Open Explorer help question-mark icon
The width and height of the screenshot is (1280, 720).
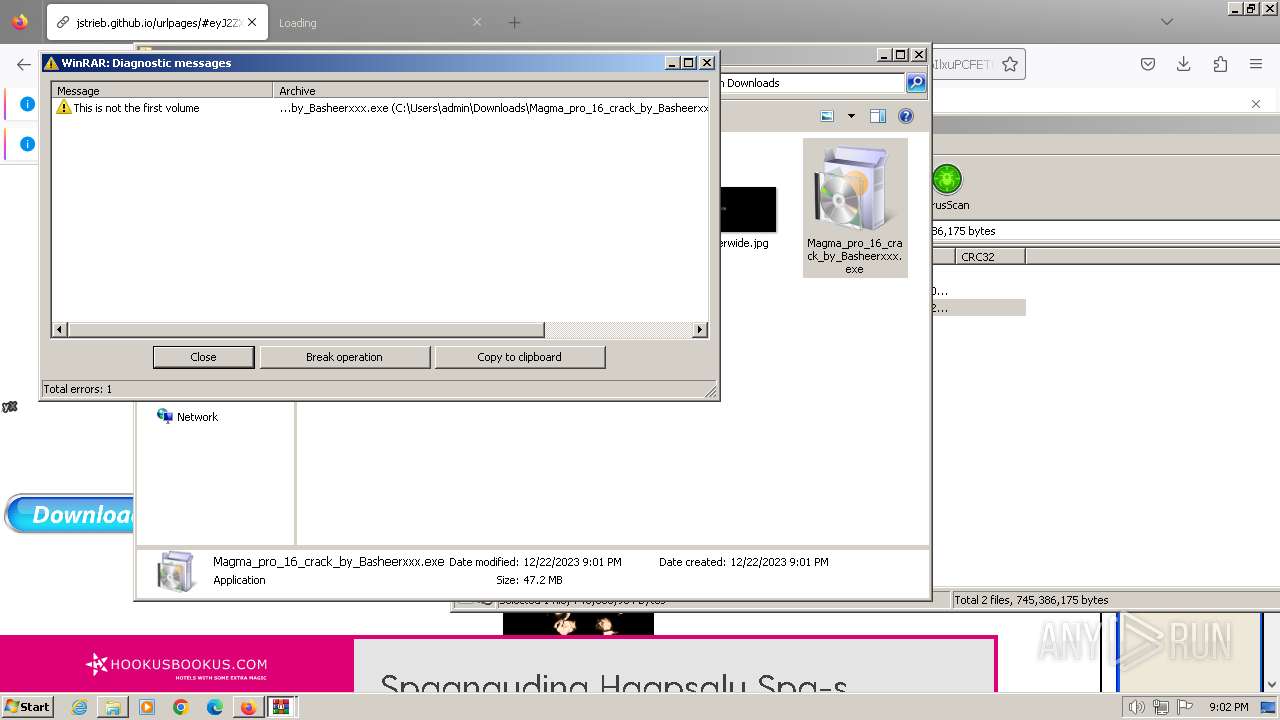pos(906,116)
